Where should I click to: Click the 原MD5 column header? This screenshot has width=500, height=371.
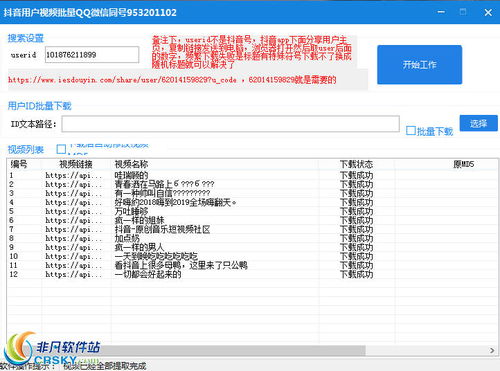[x=463, y=164]
